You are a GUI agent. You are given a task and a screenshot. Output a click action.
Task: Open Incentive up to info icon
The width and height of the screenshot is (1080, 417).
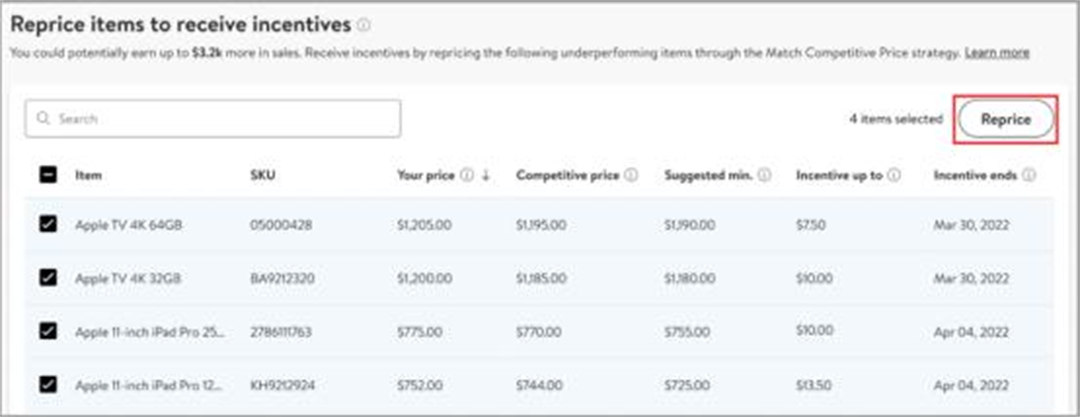click(894, 176)
